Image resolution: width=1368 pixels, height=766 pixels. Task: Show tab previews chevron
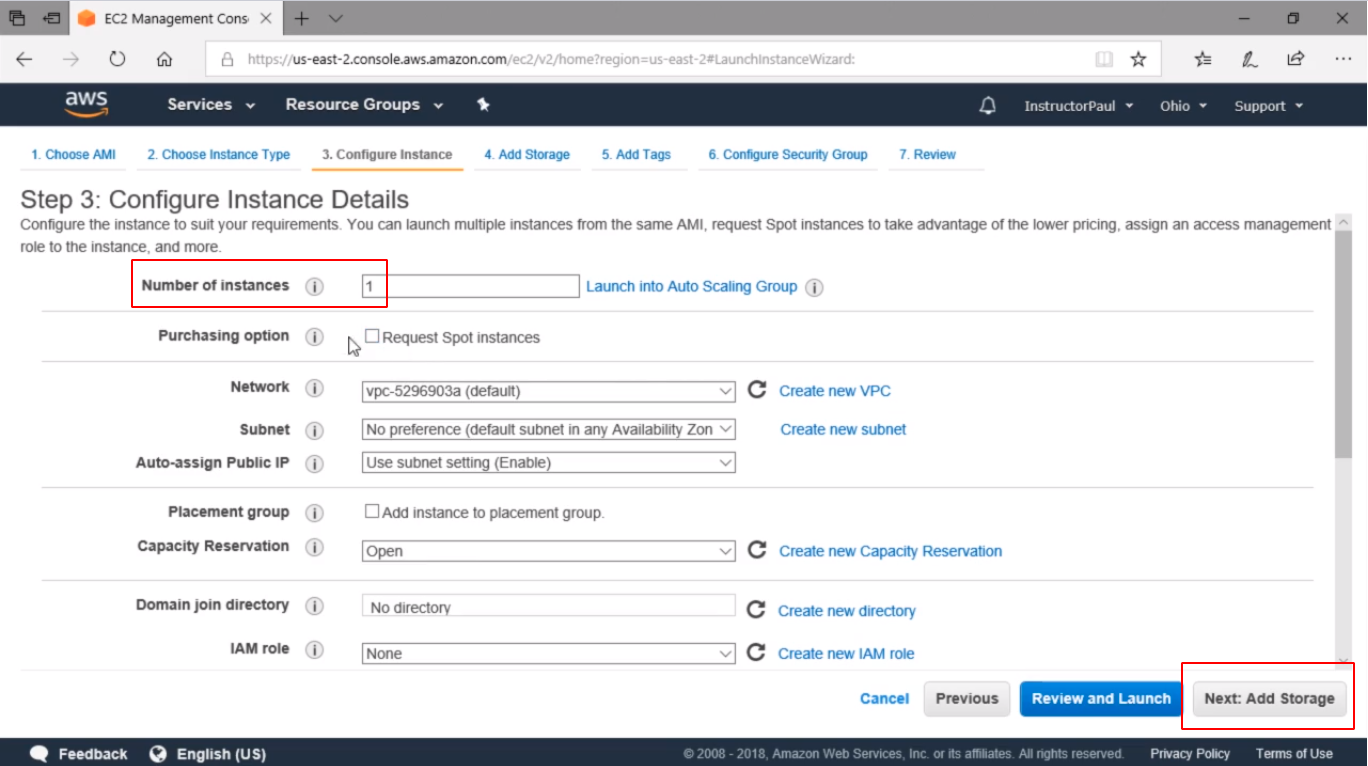coord(335,18)
